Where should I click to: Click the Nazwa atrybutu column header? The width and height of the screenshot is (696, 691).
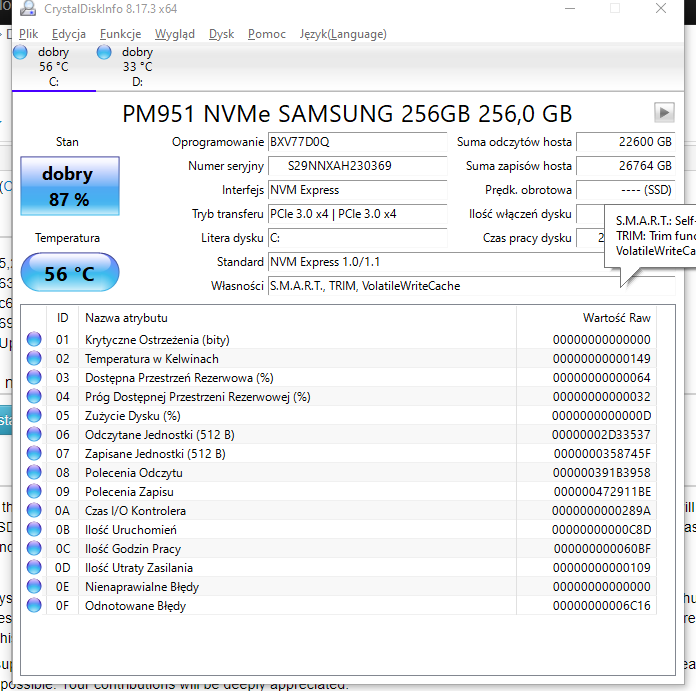(297, 318)
